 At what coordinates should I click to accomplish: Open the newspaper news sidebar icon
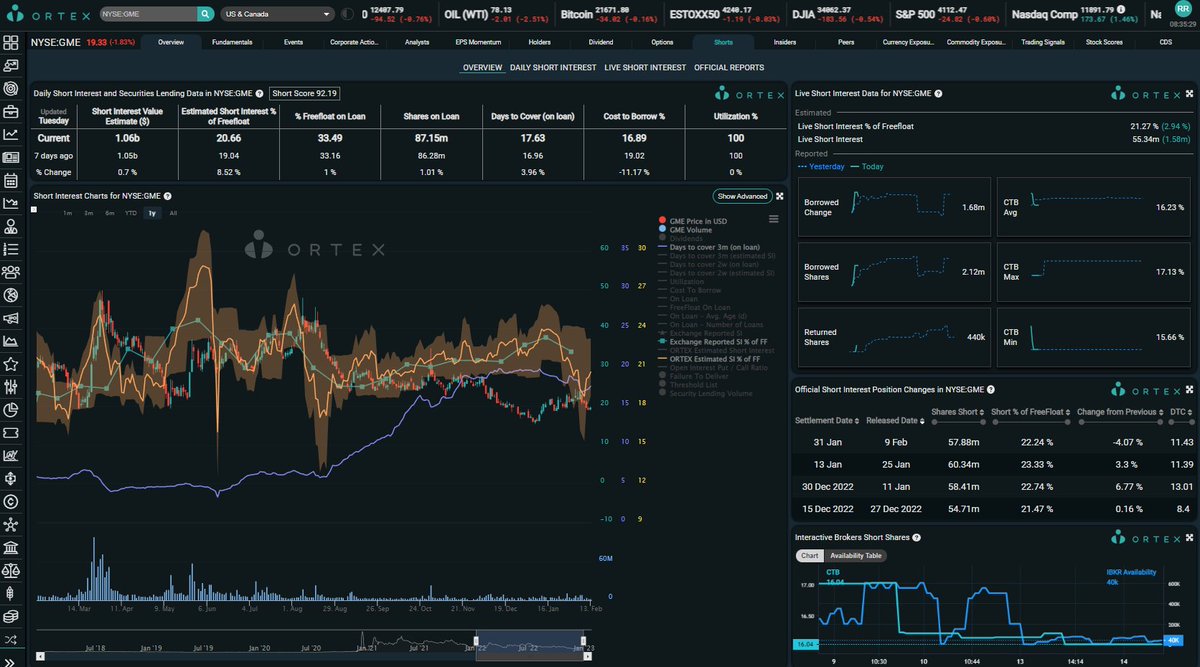click(11, 157)
